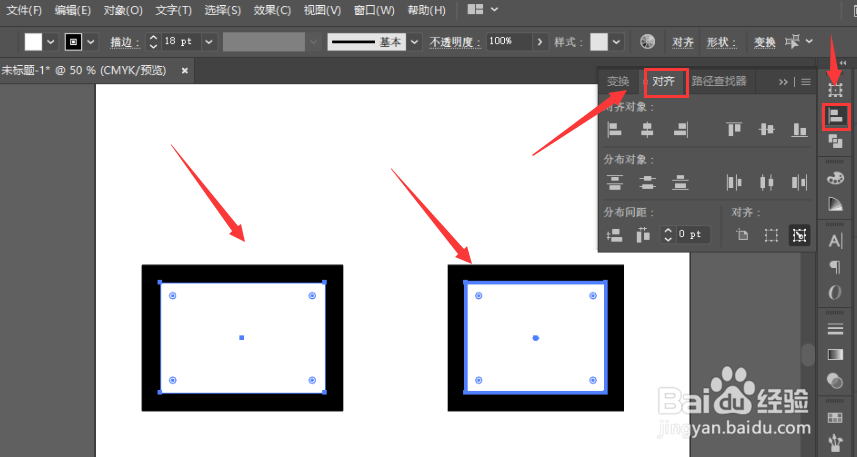Open the 不透明度 opacity link
The width and height of the screenshot is (857, 457).
point(455,42)
